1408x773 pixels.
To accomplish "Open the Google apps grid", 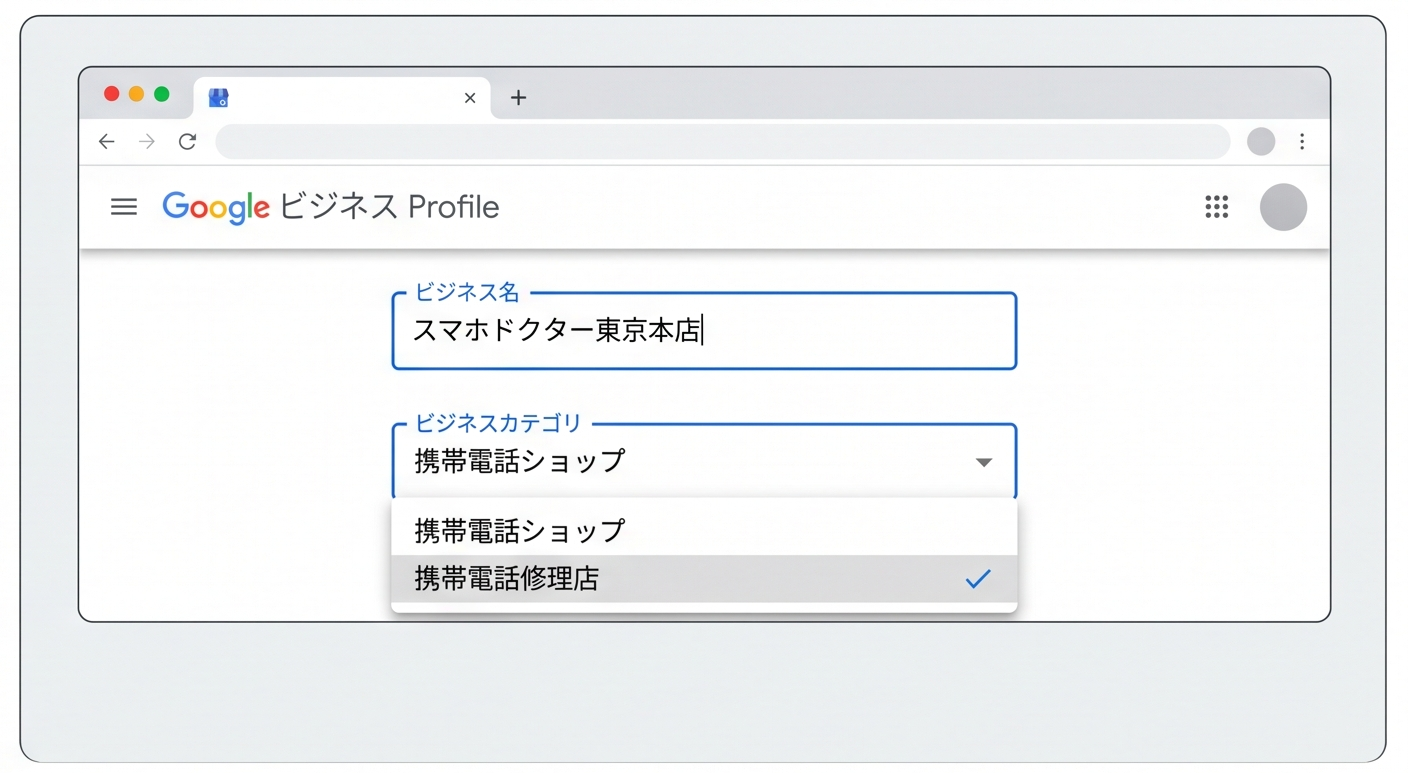I will (x=1216, y=207).
